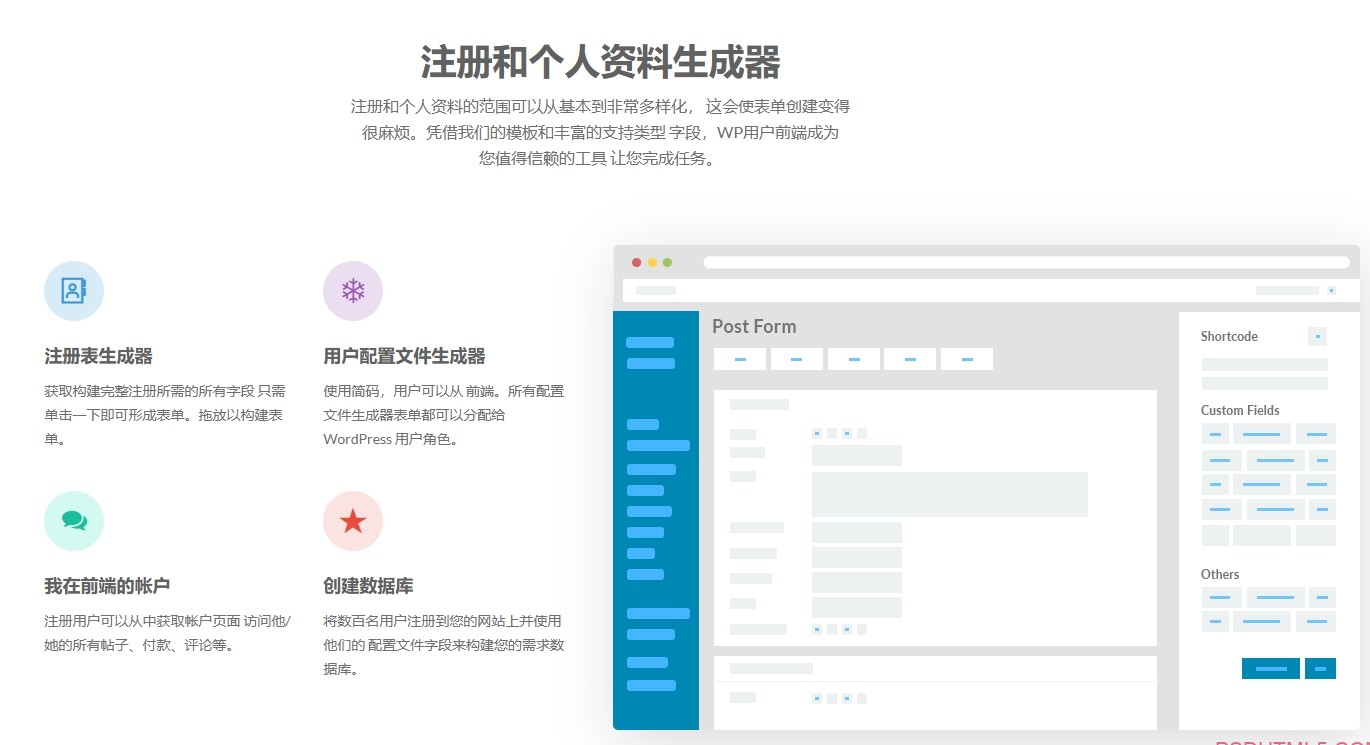Select the purple snowflake profile builder icon
The image size is (1370, 745).
pyautogui.click(x=353, y=290)
